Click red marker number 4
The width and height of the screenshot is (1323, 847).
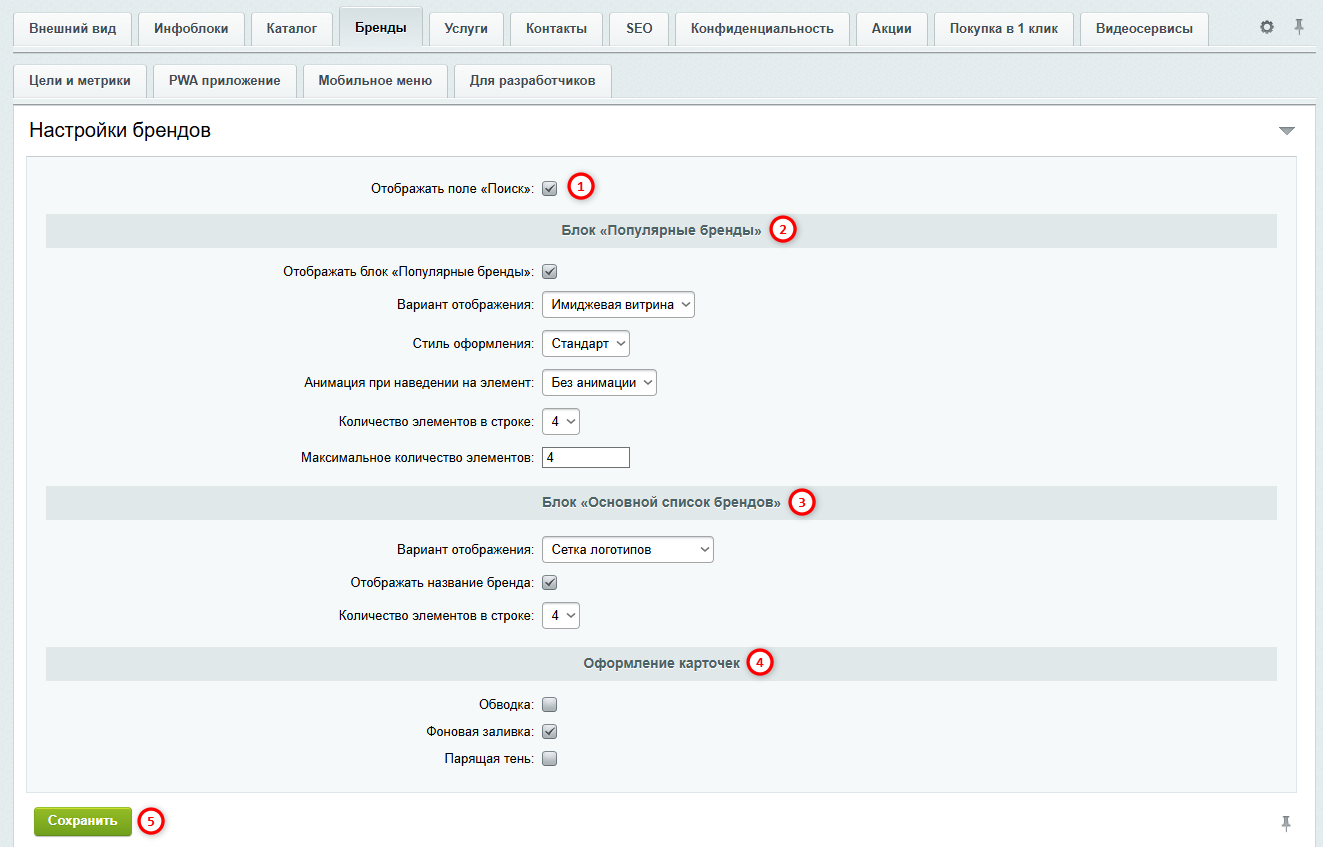[761, 663]
